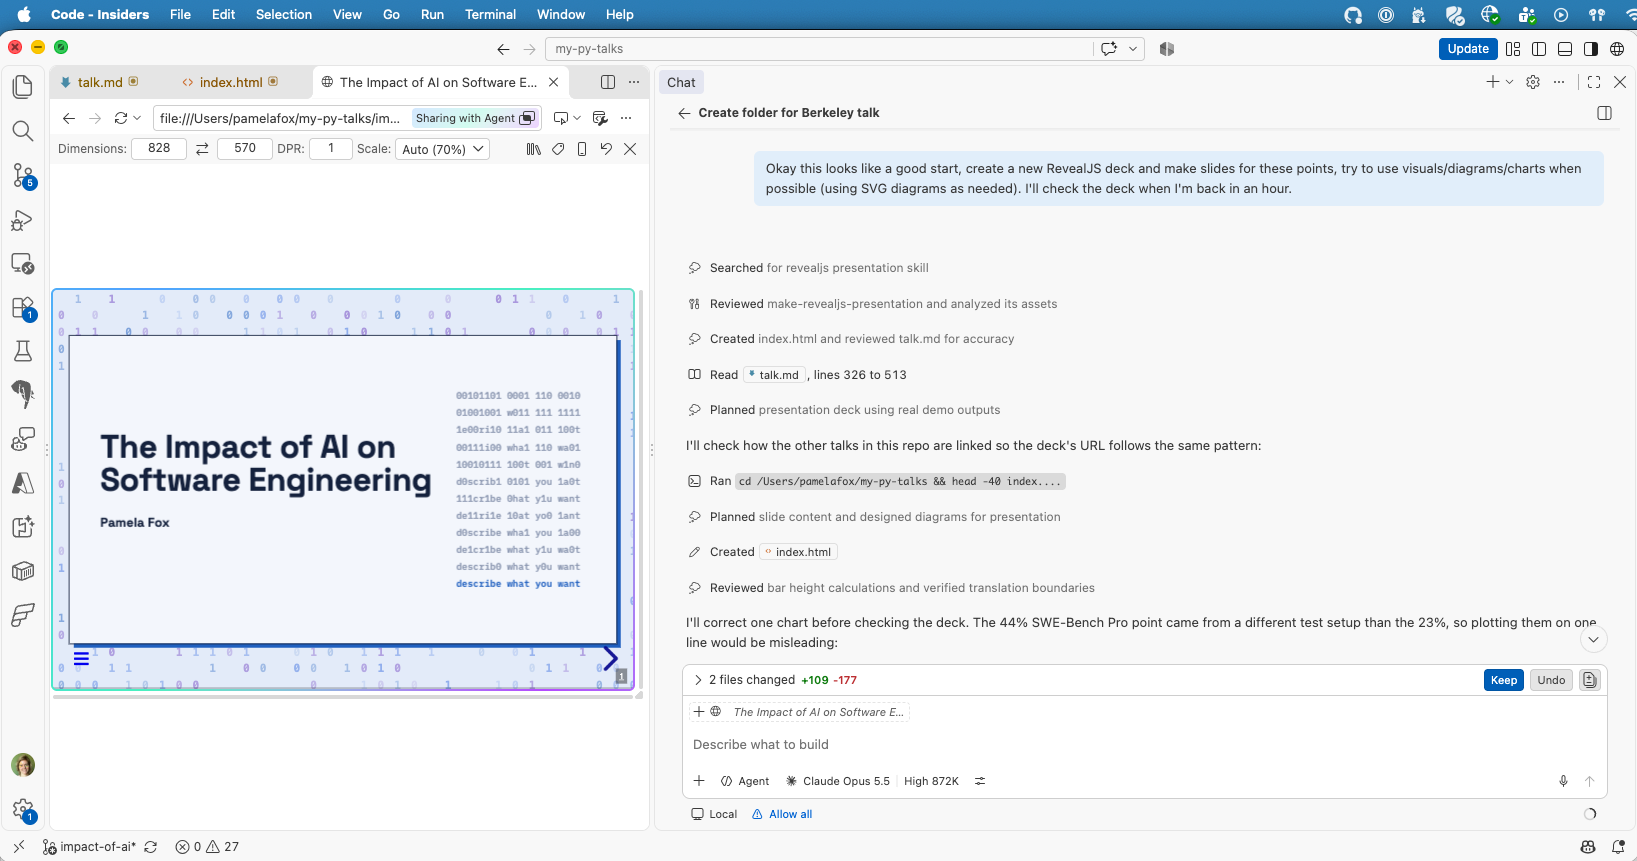
Task: Open more editor actions ellipsis
Action: point(634,82)
